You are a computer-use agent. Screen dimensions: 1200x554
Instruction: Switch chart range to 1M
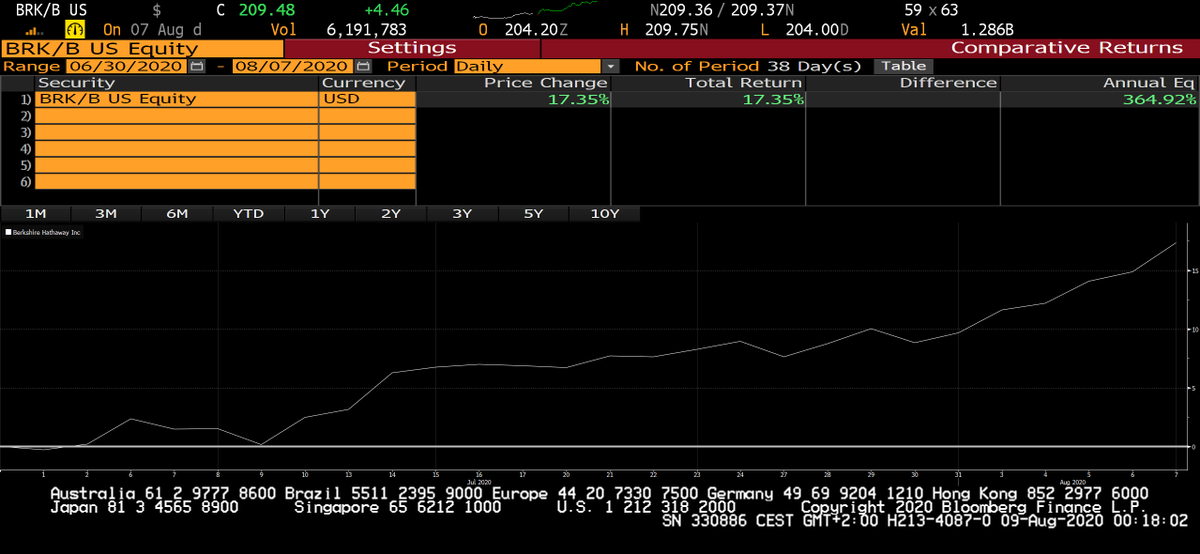pos(36,213)
